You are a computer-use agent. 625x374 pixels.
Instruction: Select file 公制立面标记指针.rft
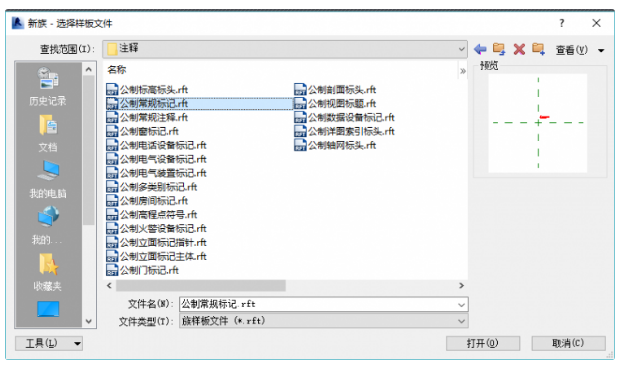click(x=163, y=242)
